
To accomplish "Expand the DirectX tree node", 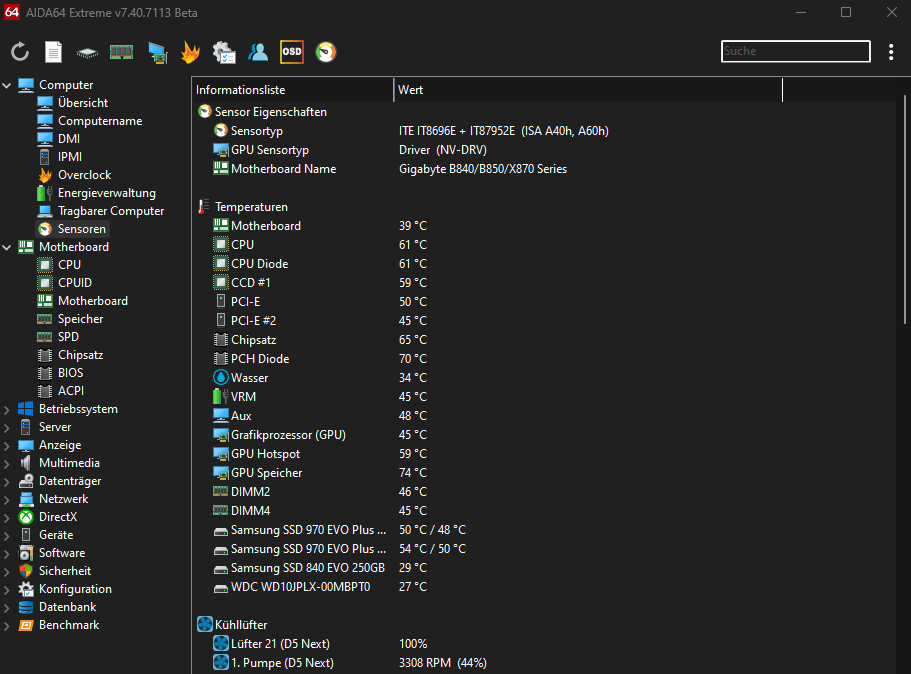I will pos(7,518).
